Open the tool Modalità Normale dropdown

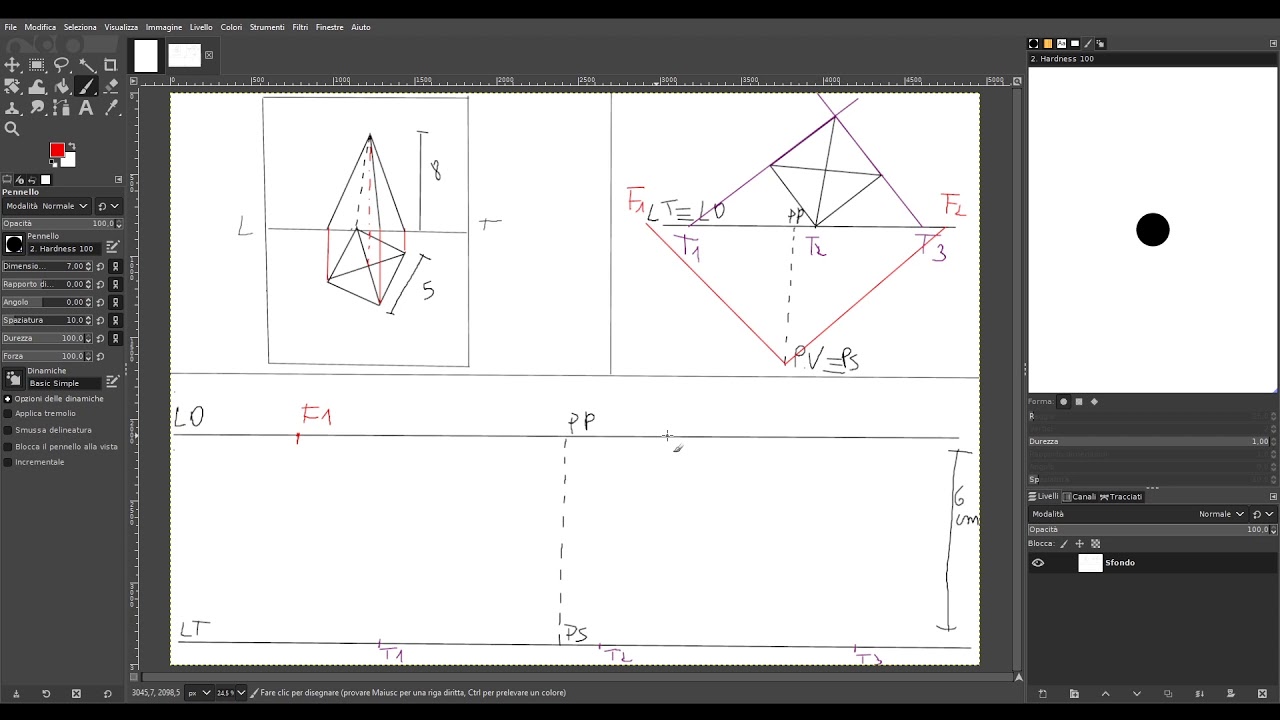tap(46, 206)
